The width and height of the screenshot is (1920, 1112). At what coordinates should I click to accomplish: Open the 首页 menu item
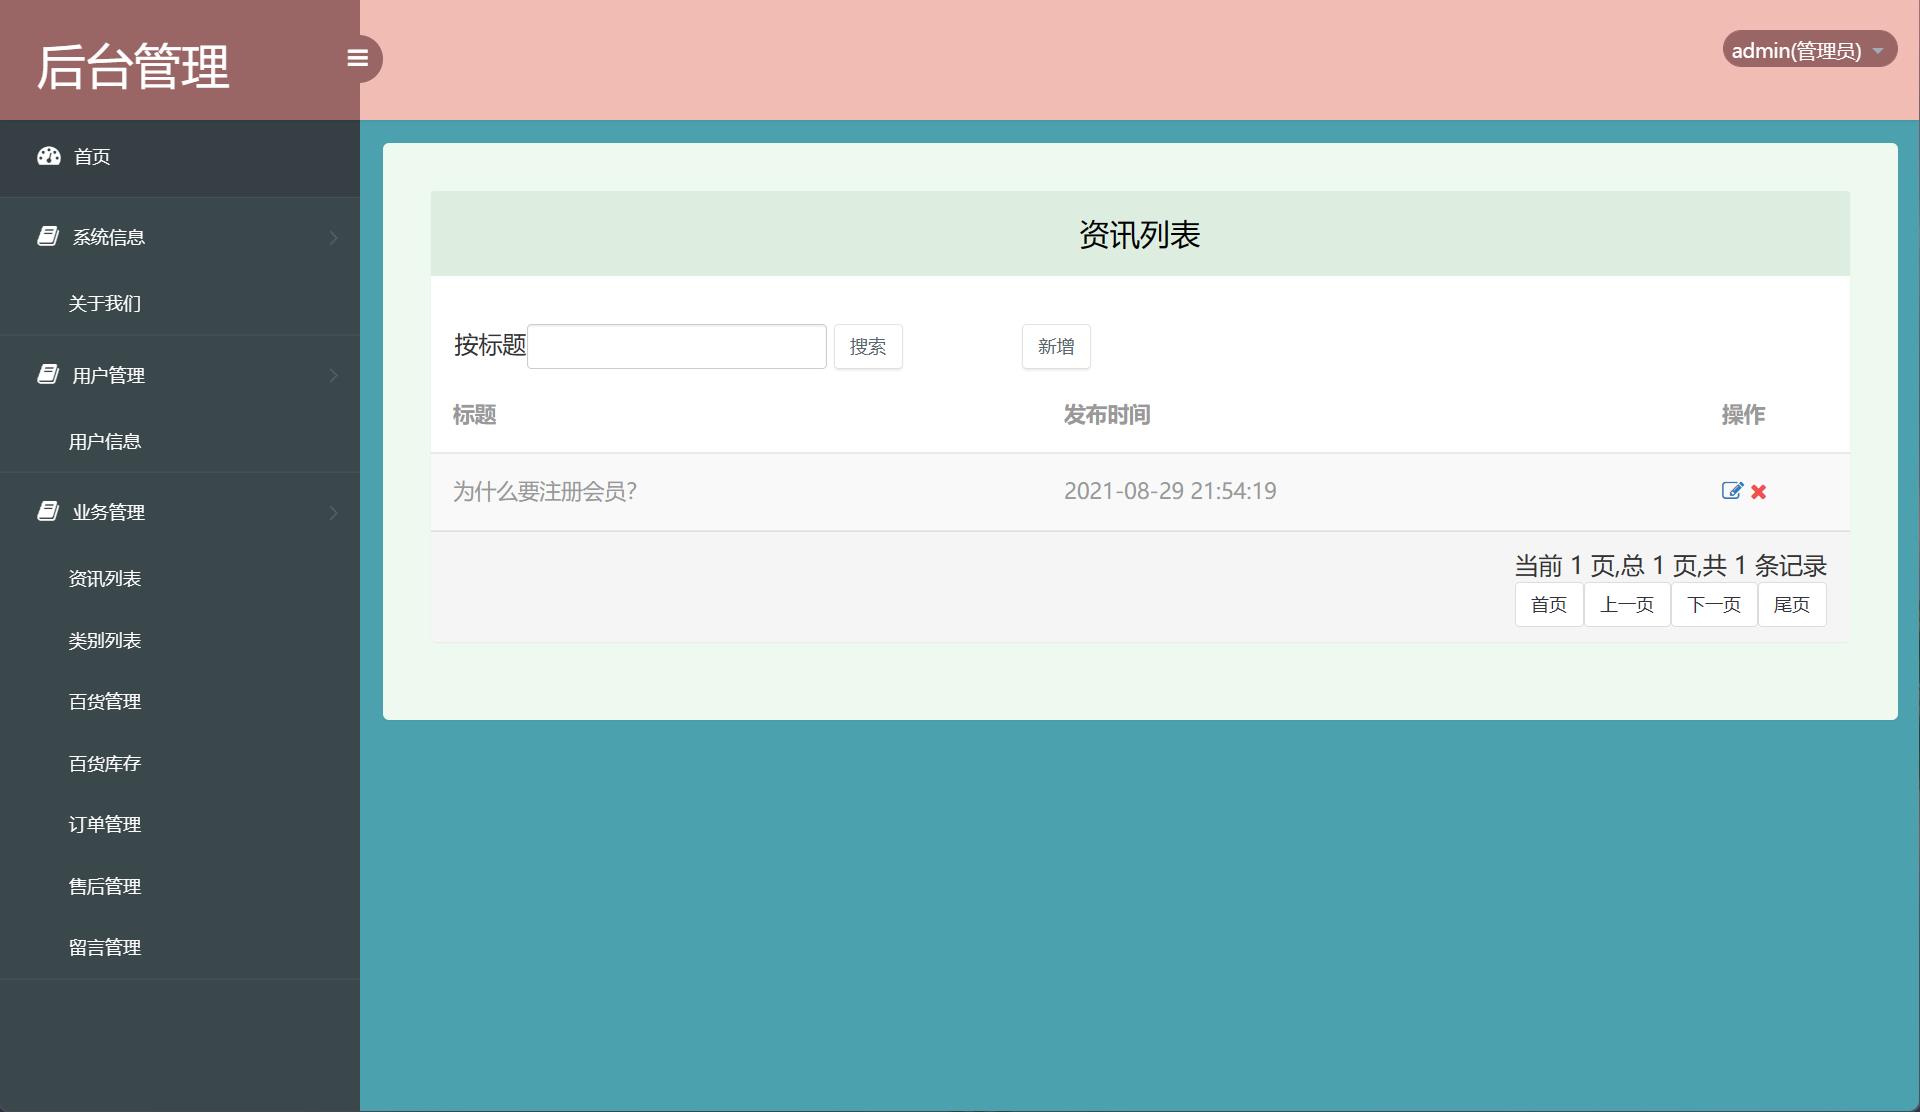click(92, 156)
